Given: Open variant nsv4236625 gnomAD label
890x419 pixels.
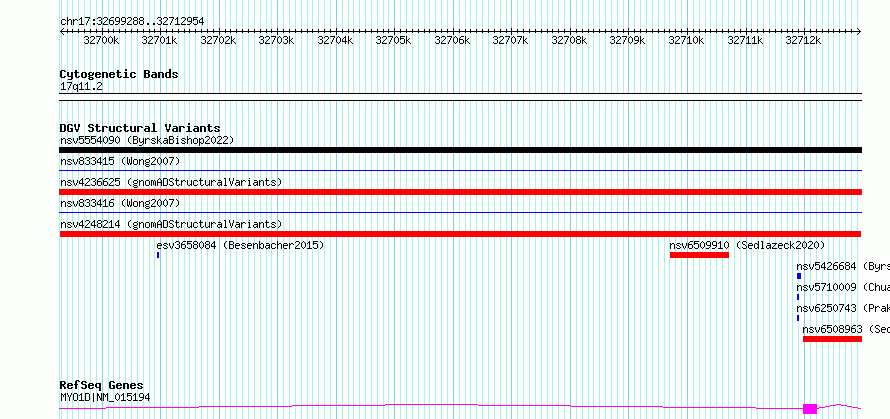Looking at the screenshot, I should tap(171, 182).
